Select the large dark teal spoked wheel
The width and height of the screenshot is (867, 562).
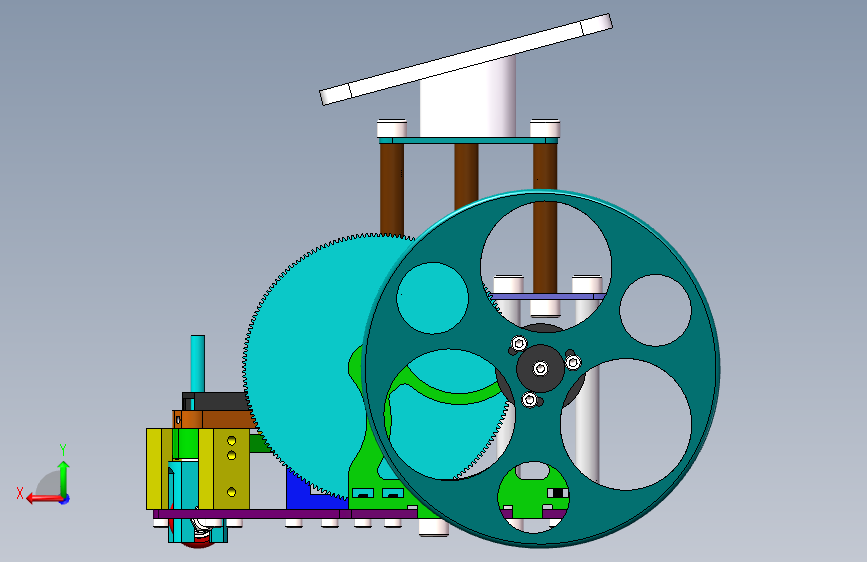[x=541, y=368]
